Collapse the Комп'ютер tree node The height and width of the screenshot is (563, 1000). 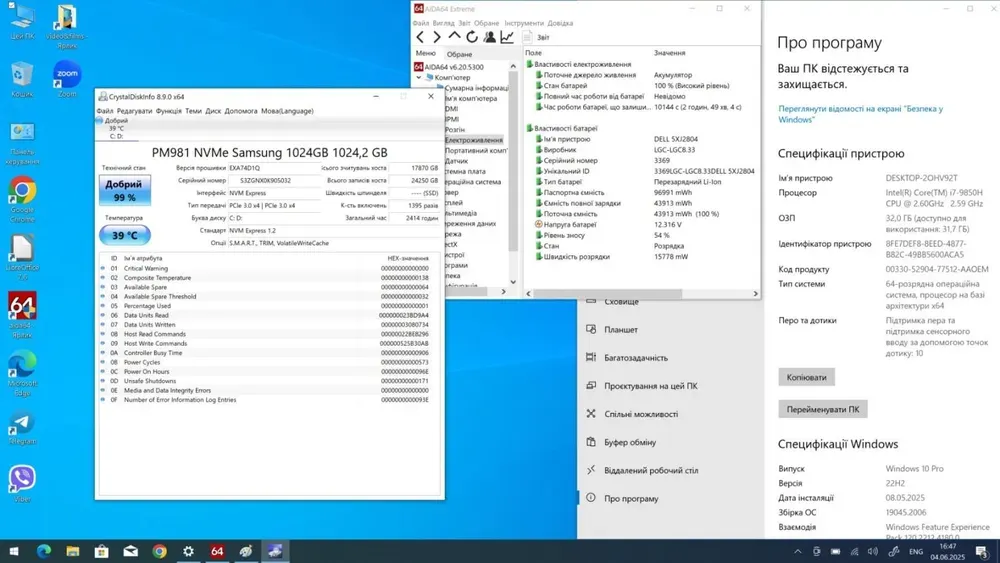click(418, 77)
